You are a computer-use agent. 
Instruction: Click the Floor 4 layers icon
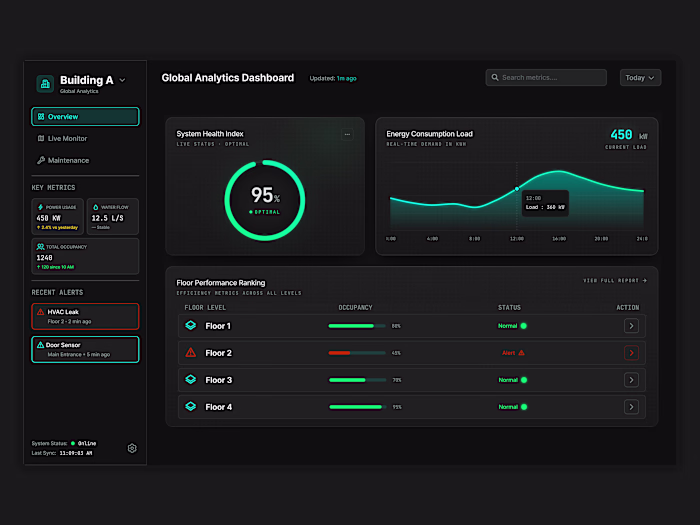(x=191, y=407)
